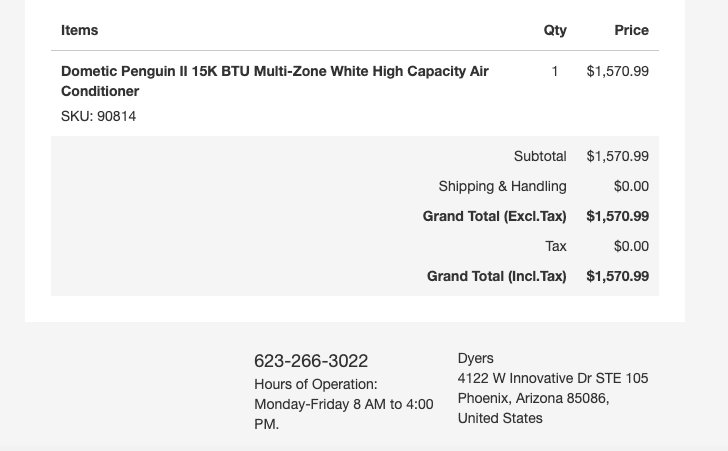Click the Dyers company name
Viewport: 728px width, 451px height.
(x=475, y=359)
